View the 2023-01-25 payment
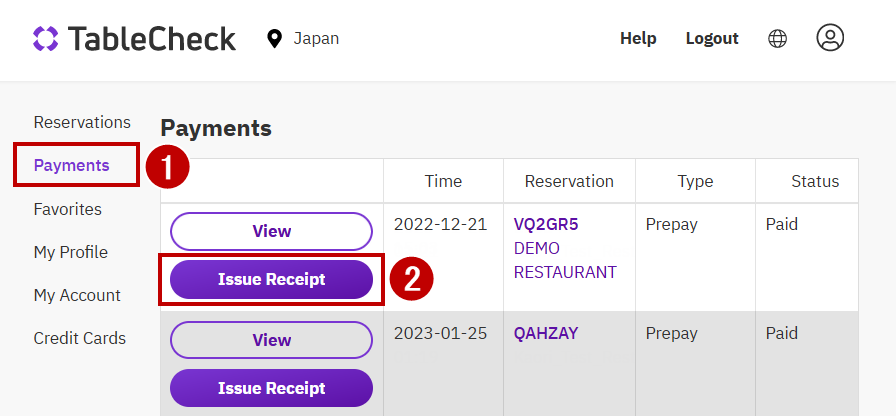 pyautogui.click(x=271, y=340)
